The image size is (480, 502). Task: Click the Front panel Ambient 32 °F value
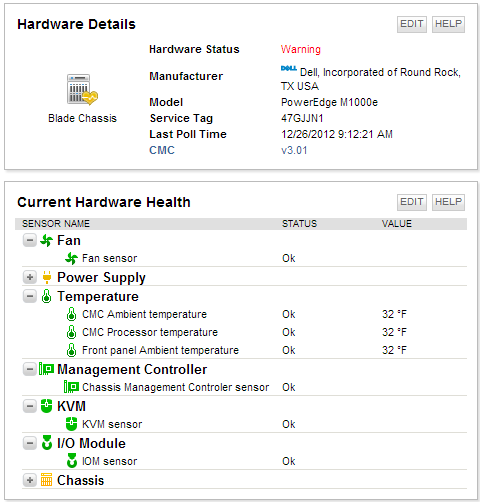coord(394,350)
